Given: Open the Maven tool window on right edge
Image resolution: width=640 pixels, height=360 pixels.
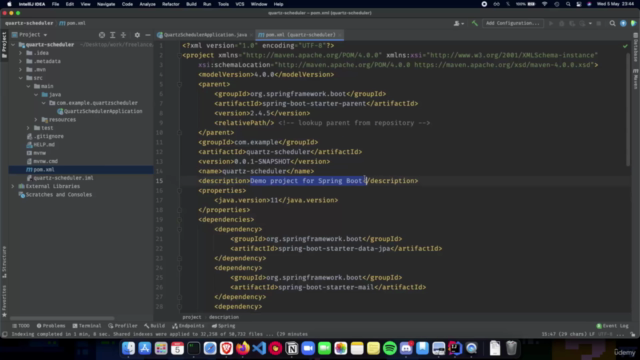Looking at the screenshot, I should [x=636, y=79].
